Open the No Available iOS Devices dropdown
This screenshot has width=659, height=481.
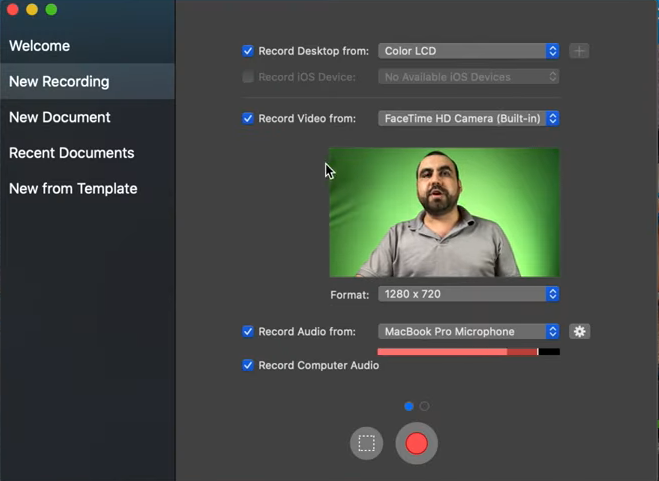point(469,77)
